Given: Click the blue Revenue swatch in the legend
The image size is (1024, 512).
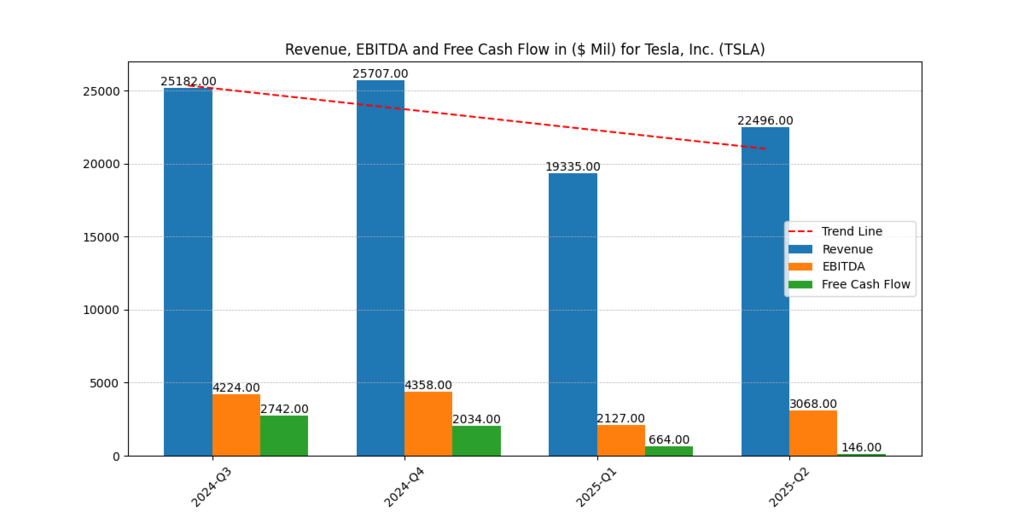Looking at the screenshot, I should point(802,249).
